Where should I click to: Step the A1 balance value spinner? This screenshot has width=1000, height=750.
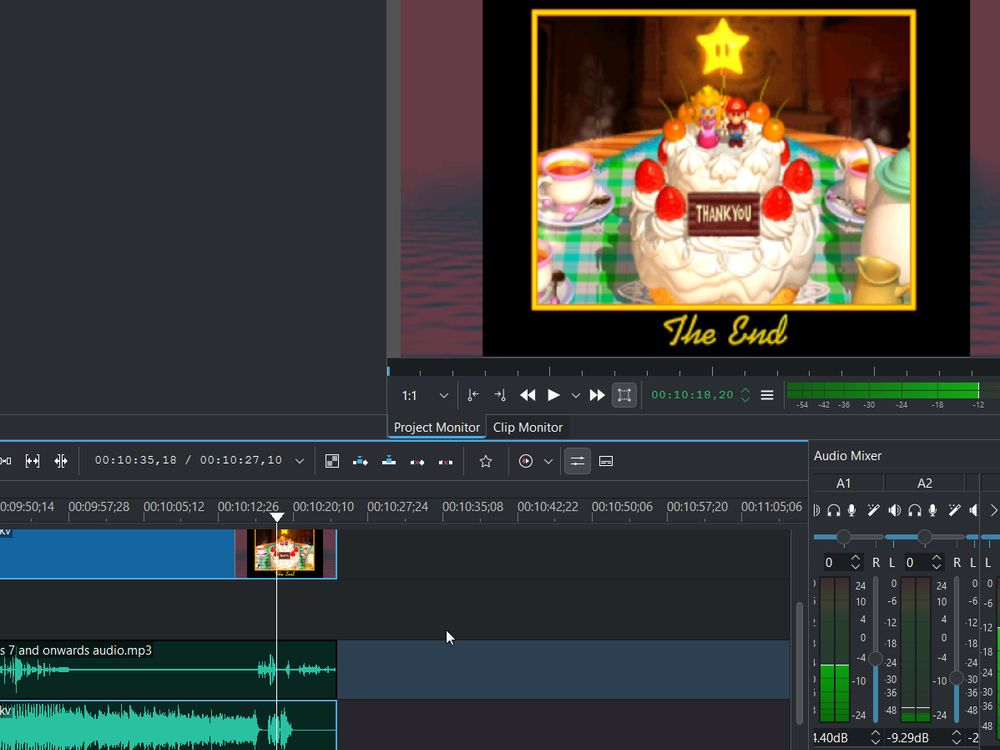pyautogui.click(x=855, y=562)
